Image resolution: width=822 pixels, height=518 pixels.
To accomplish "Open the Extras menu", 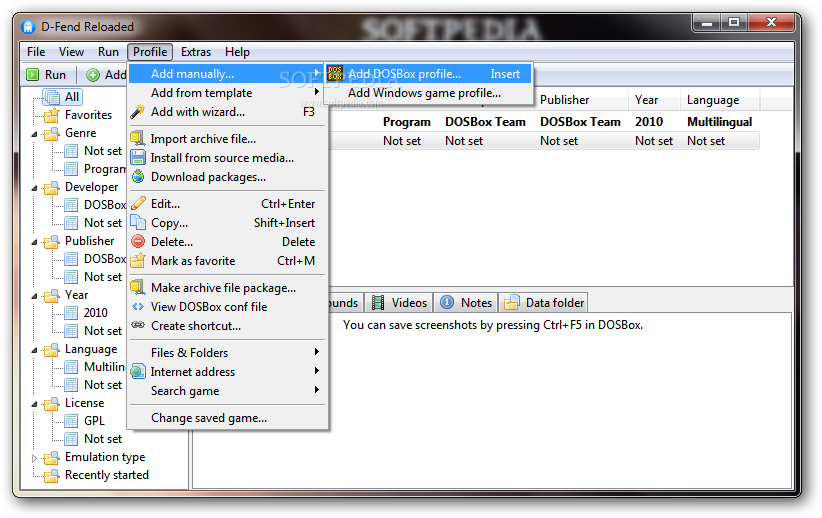I will [196, 52].
